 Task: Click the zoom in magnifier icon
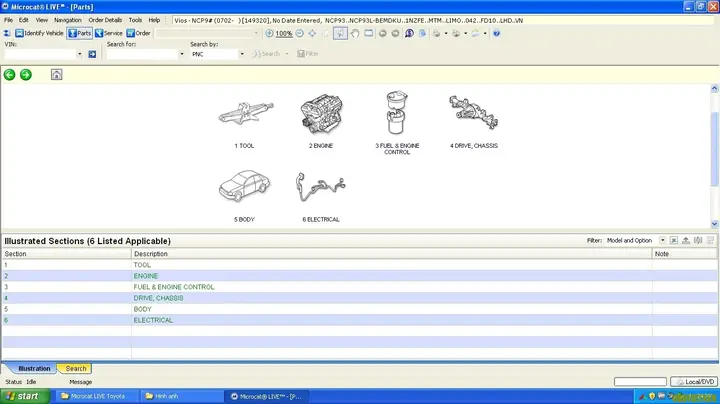[270, 33]
